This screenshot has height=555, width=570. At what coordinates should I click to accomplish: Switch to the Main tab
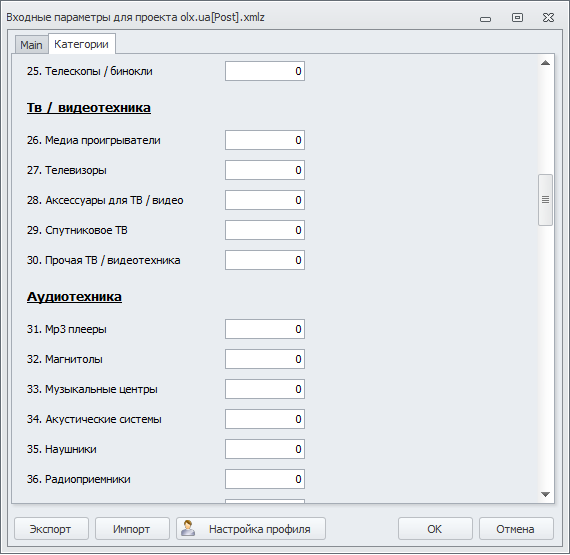(31, 45)
